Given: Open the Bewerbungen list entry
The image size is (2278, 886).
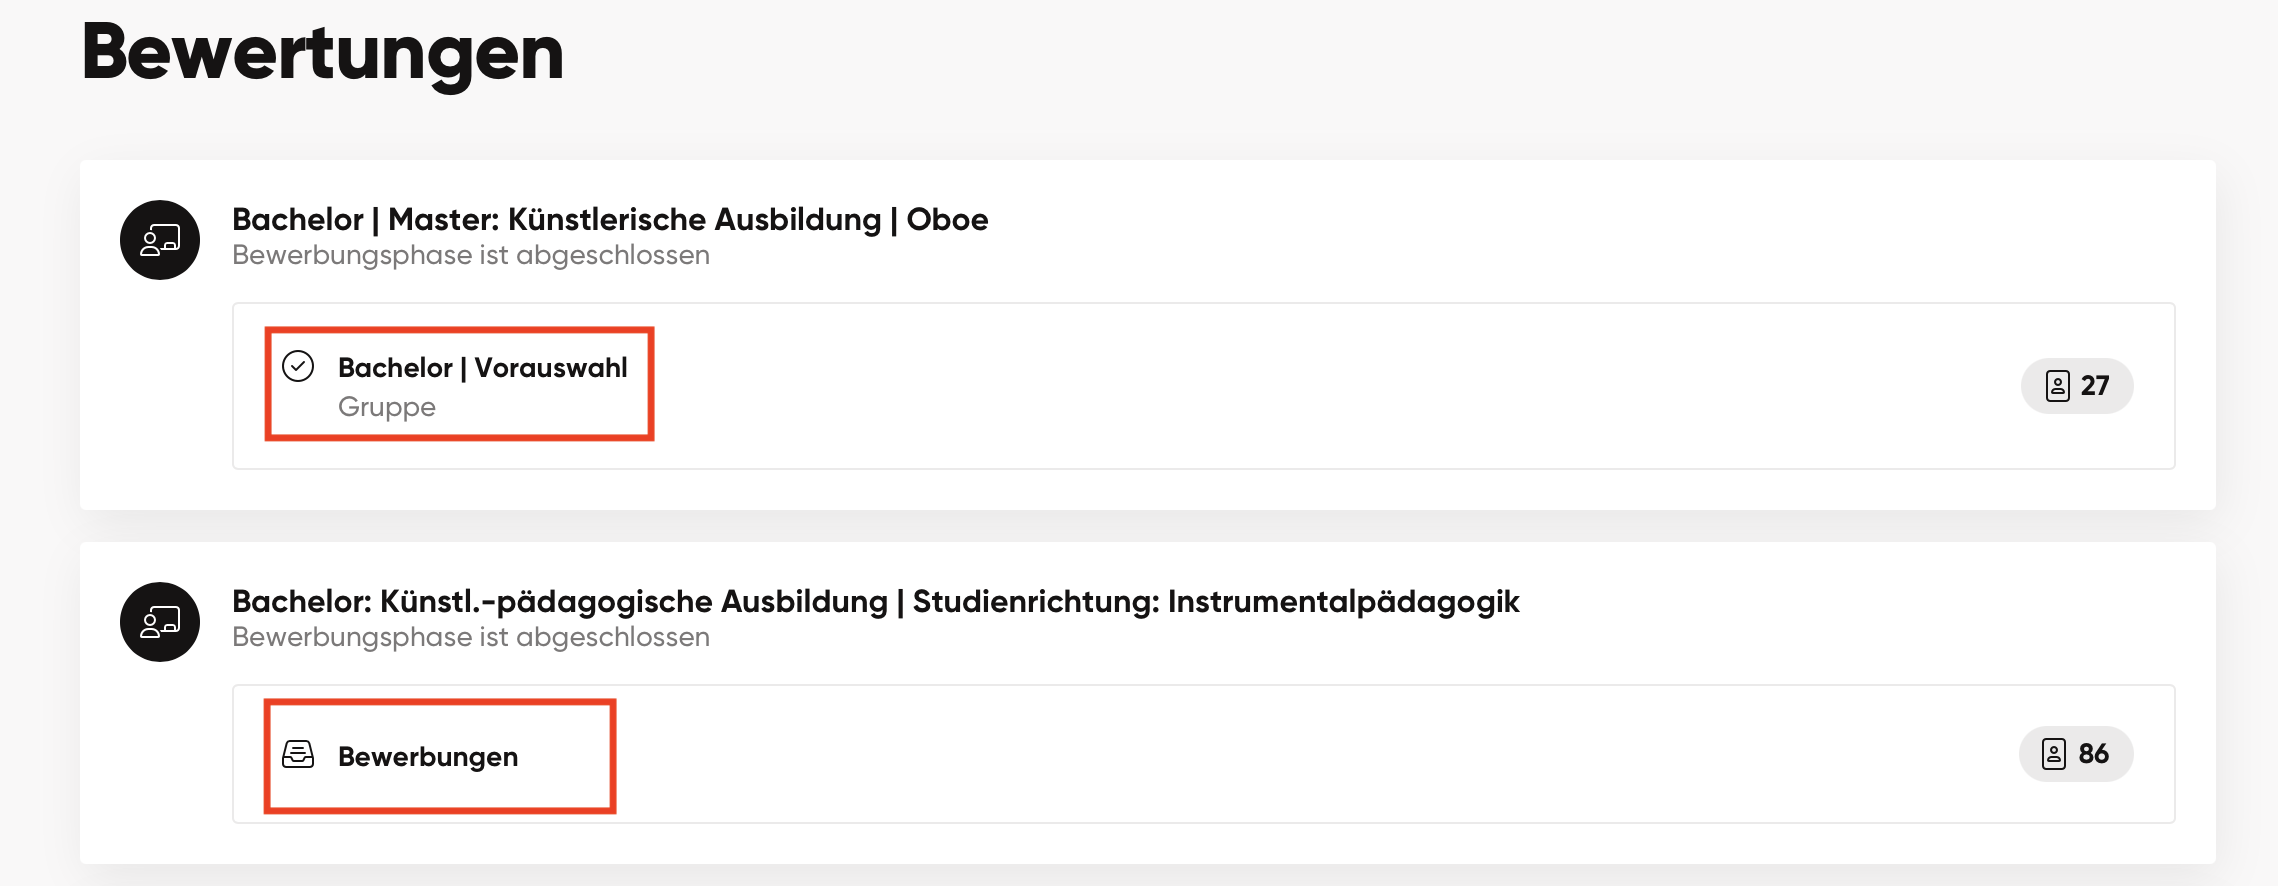Looking at the screenshot, I should 428,757.
